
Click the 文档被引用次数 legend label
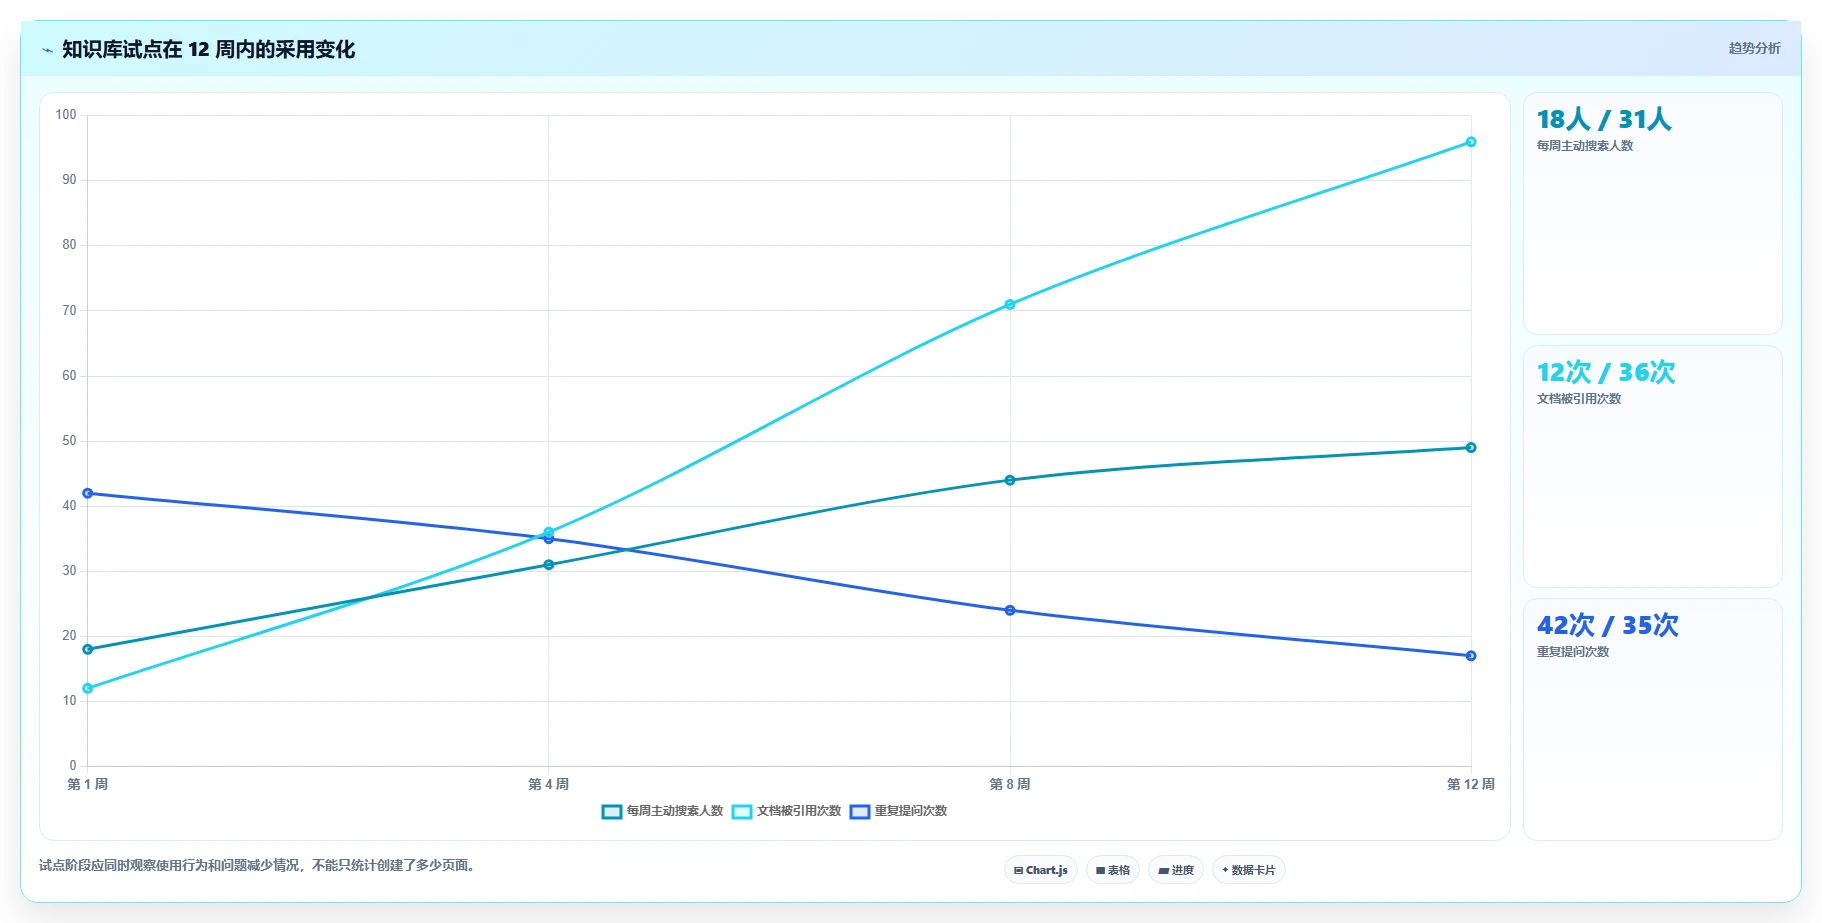pyautogui.click(x=799, y=811)
